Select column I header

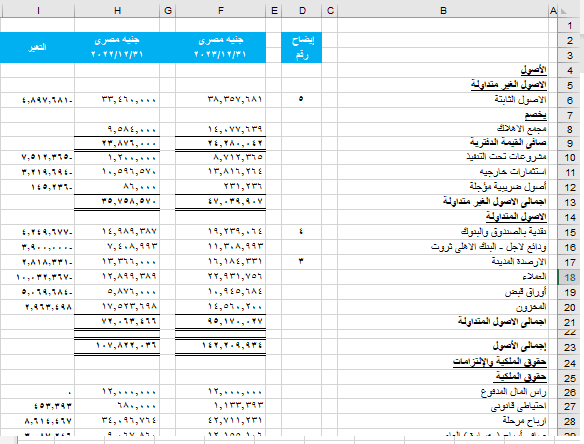[x=37, y=11]
